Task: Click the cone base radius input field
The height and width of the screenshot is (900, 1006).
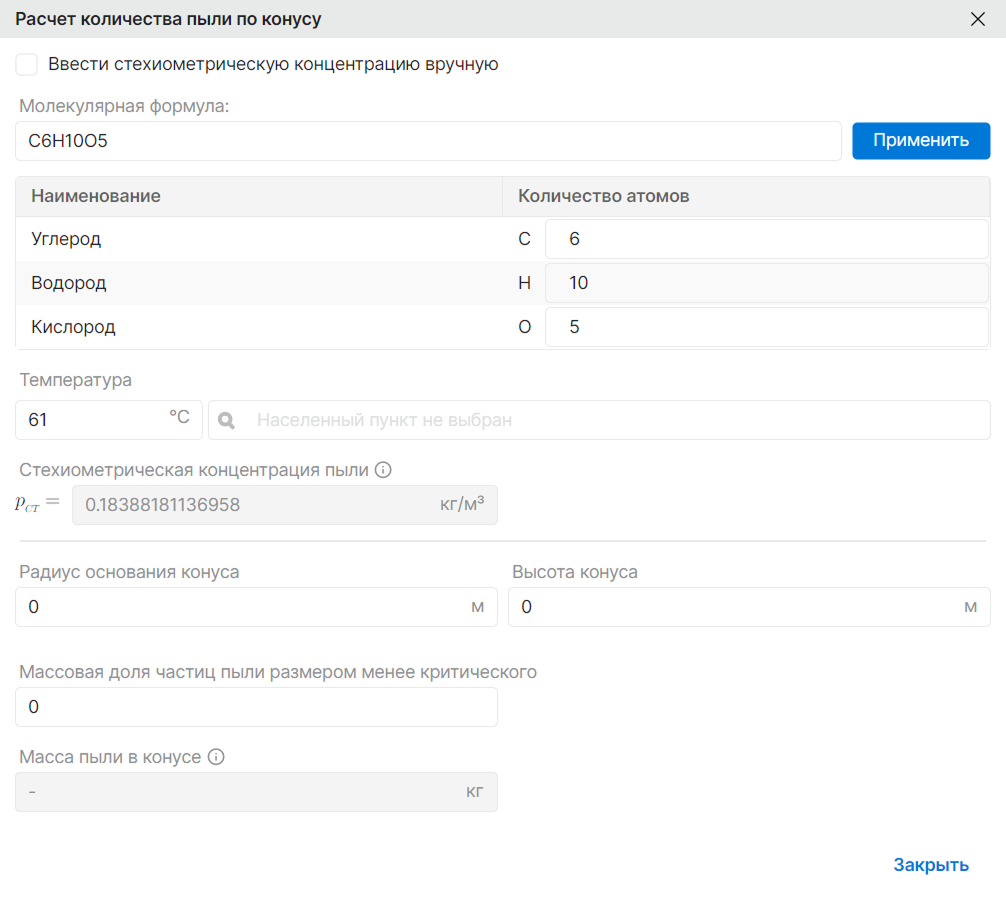Action: [x=257, y=607]
